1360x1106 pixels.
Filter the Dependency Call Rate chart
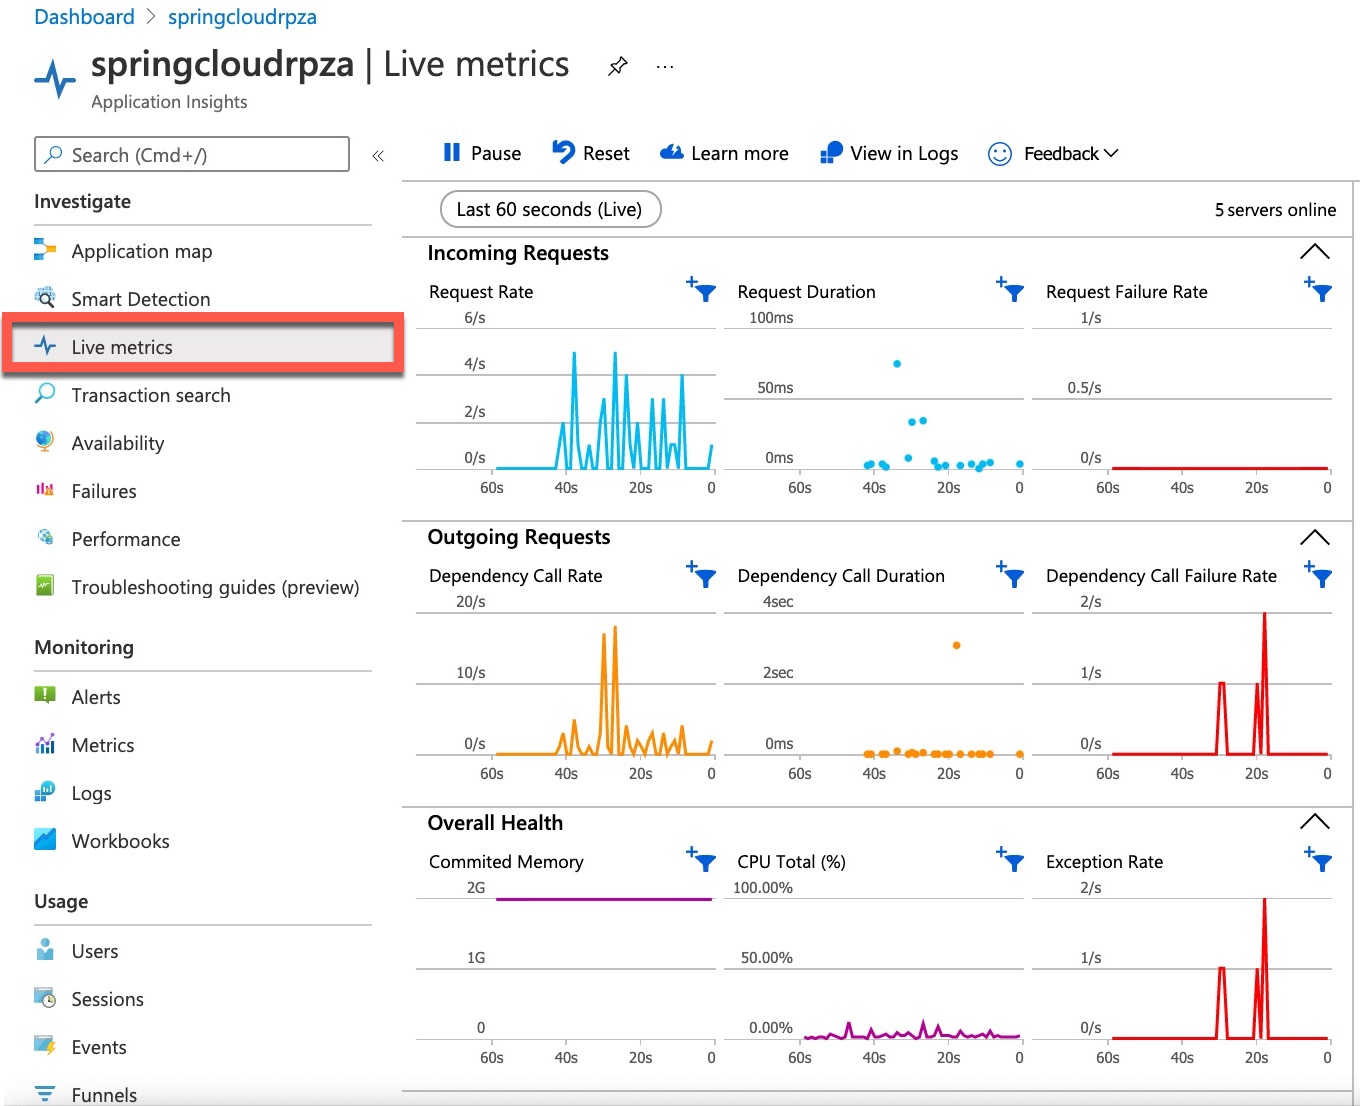pos(702,574)
